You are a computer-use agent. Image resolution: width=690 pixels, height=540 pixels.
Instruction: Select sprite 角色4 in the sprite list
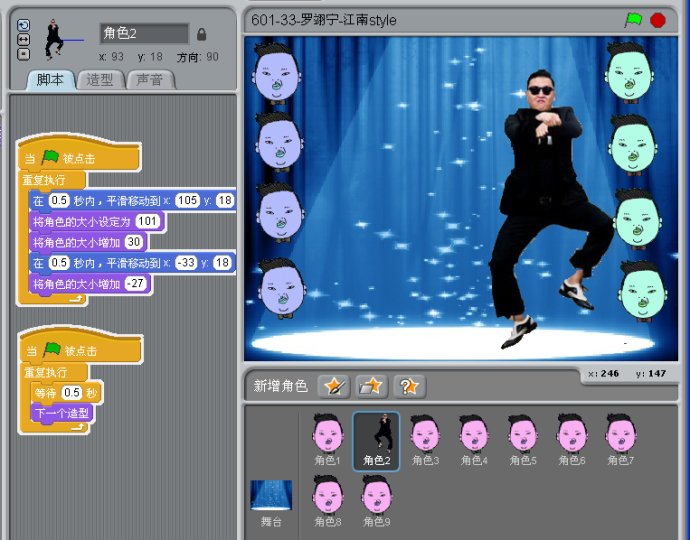[x=474, y=440]
